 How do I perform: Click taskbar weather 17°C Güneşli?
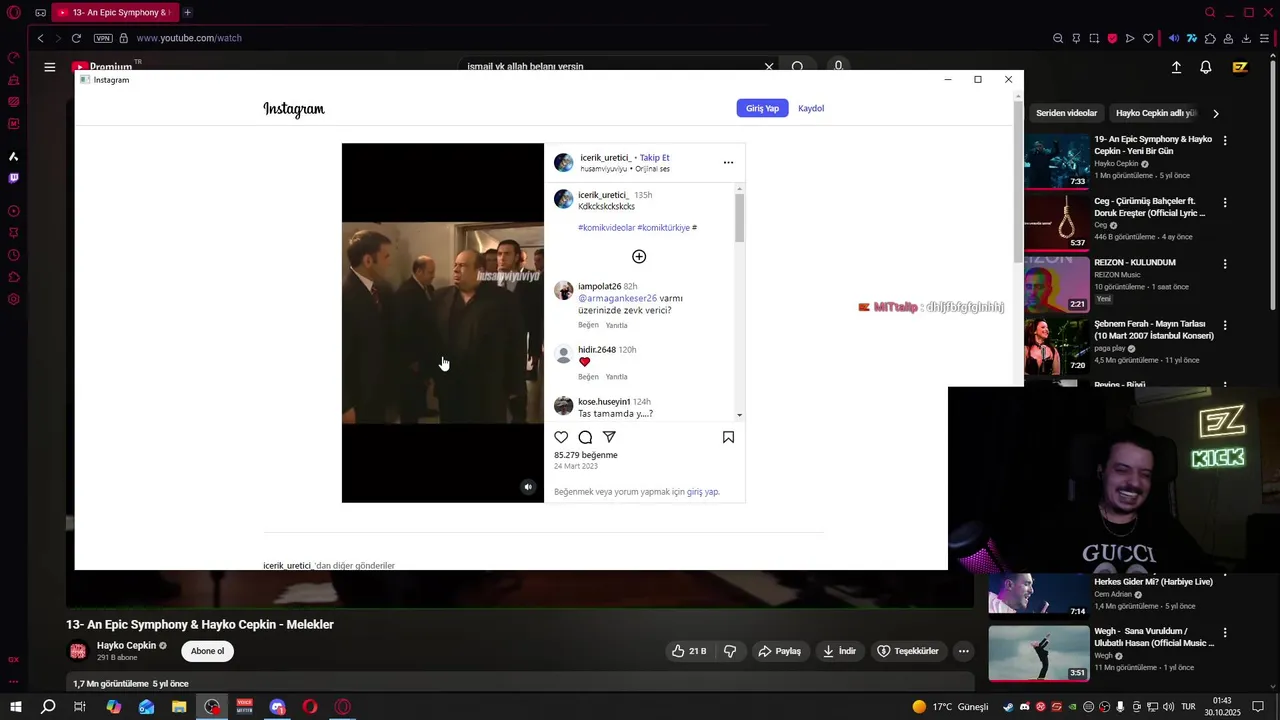click(x=950, y=707)
